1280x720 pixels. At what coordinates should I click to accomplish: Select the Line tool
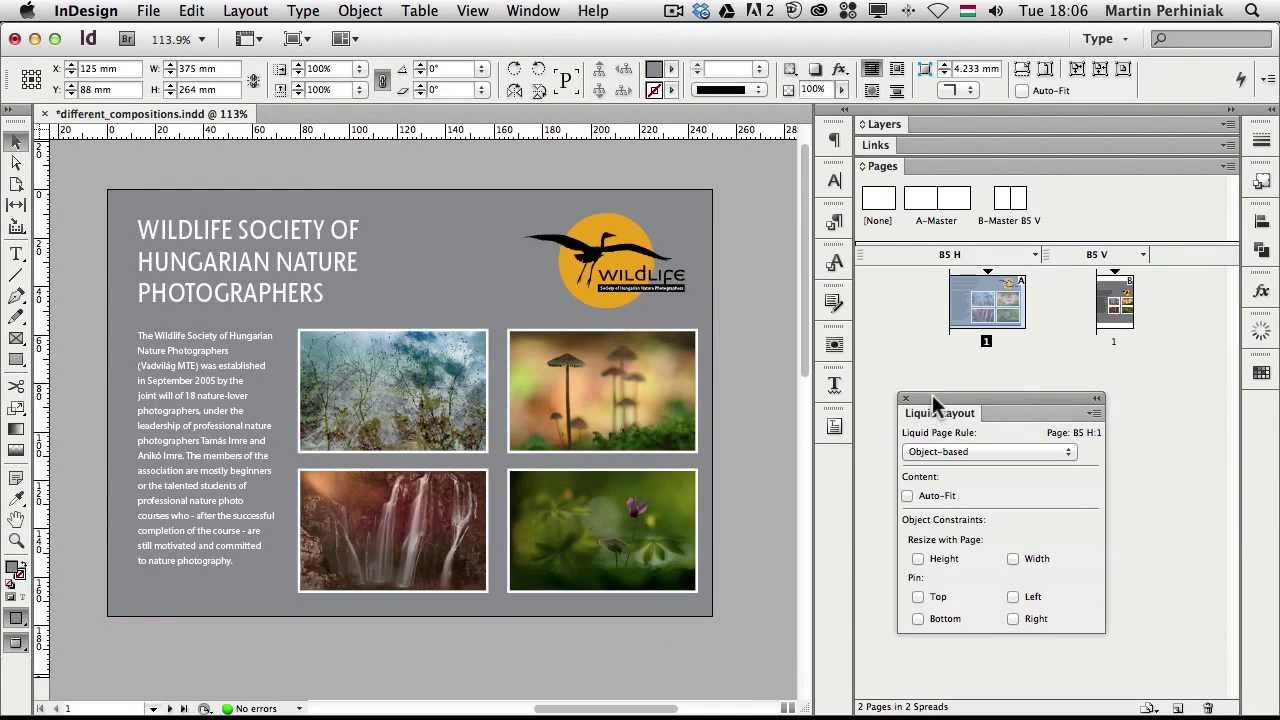click(x=16, y=275)
